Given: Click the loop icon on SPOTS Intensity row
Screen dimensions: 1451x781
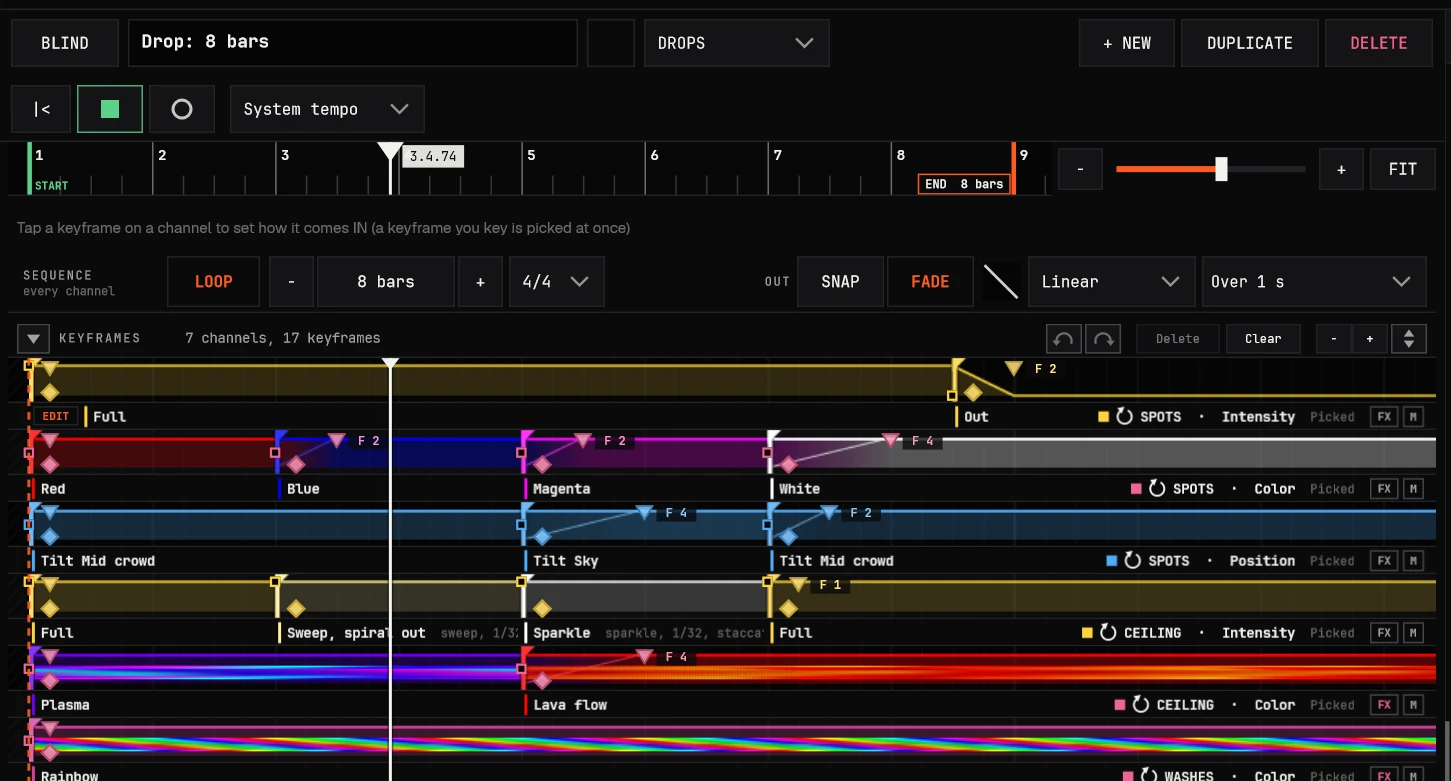Looking at the screenshot, I should click(x=1124, y=416).
